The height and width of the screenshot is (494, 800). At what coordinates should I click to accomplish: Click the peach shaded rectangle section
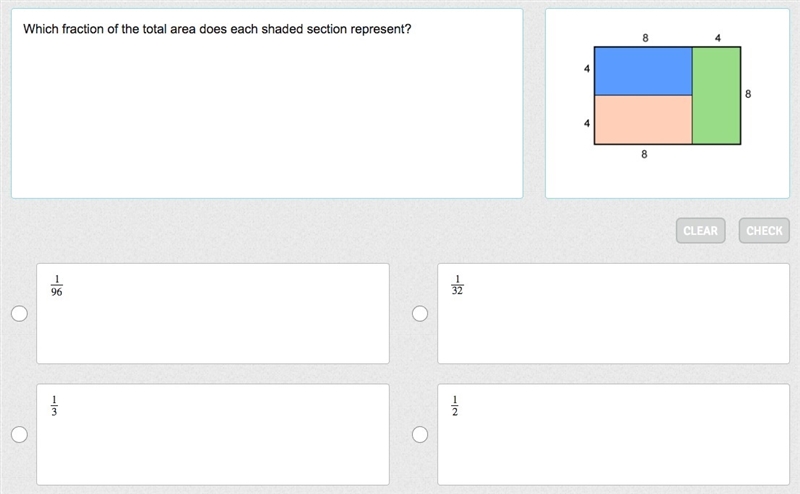(643, 119)
